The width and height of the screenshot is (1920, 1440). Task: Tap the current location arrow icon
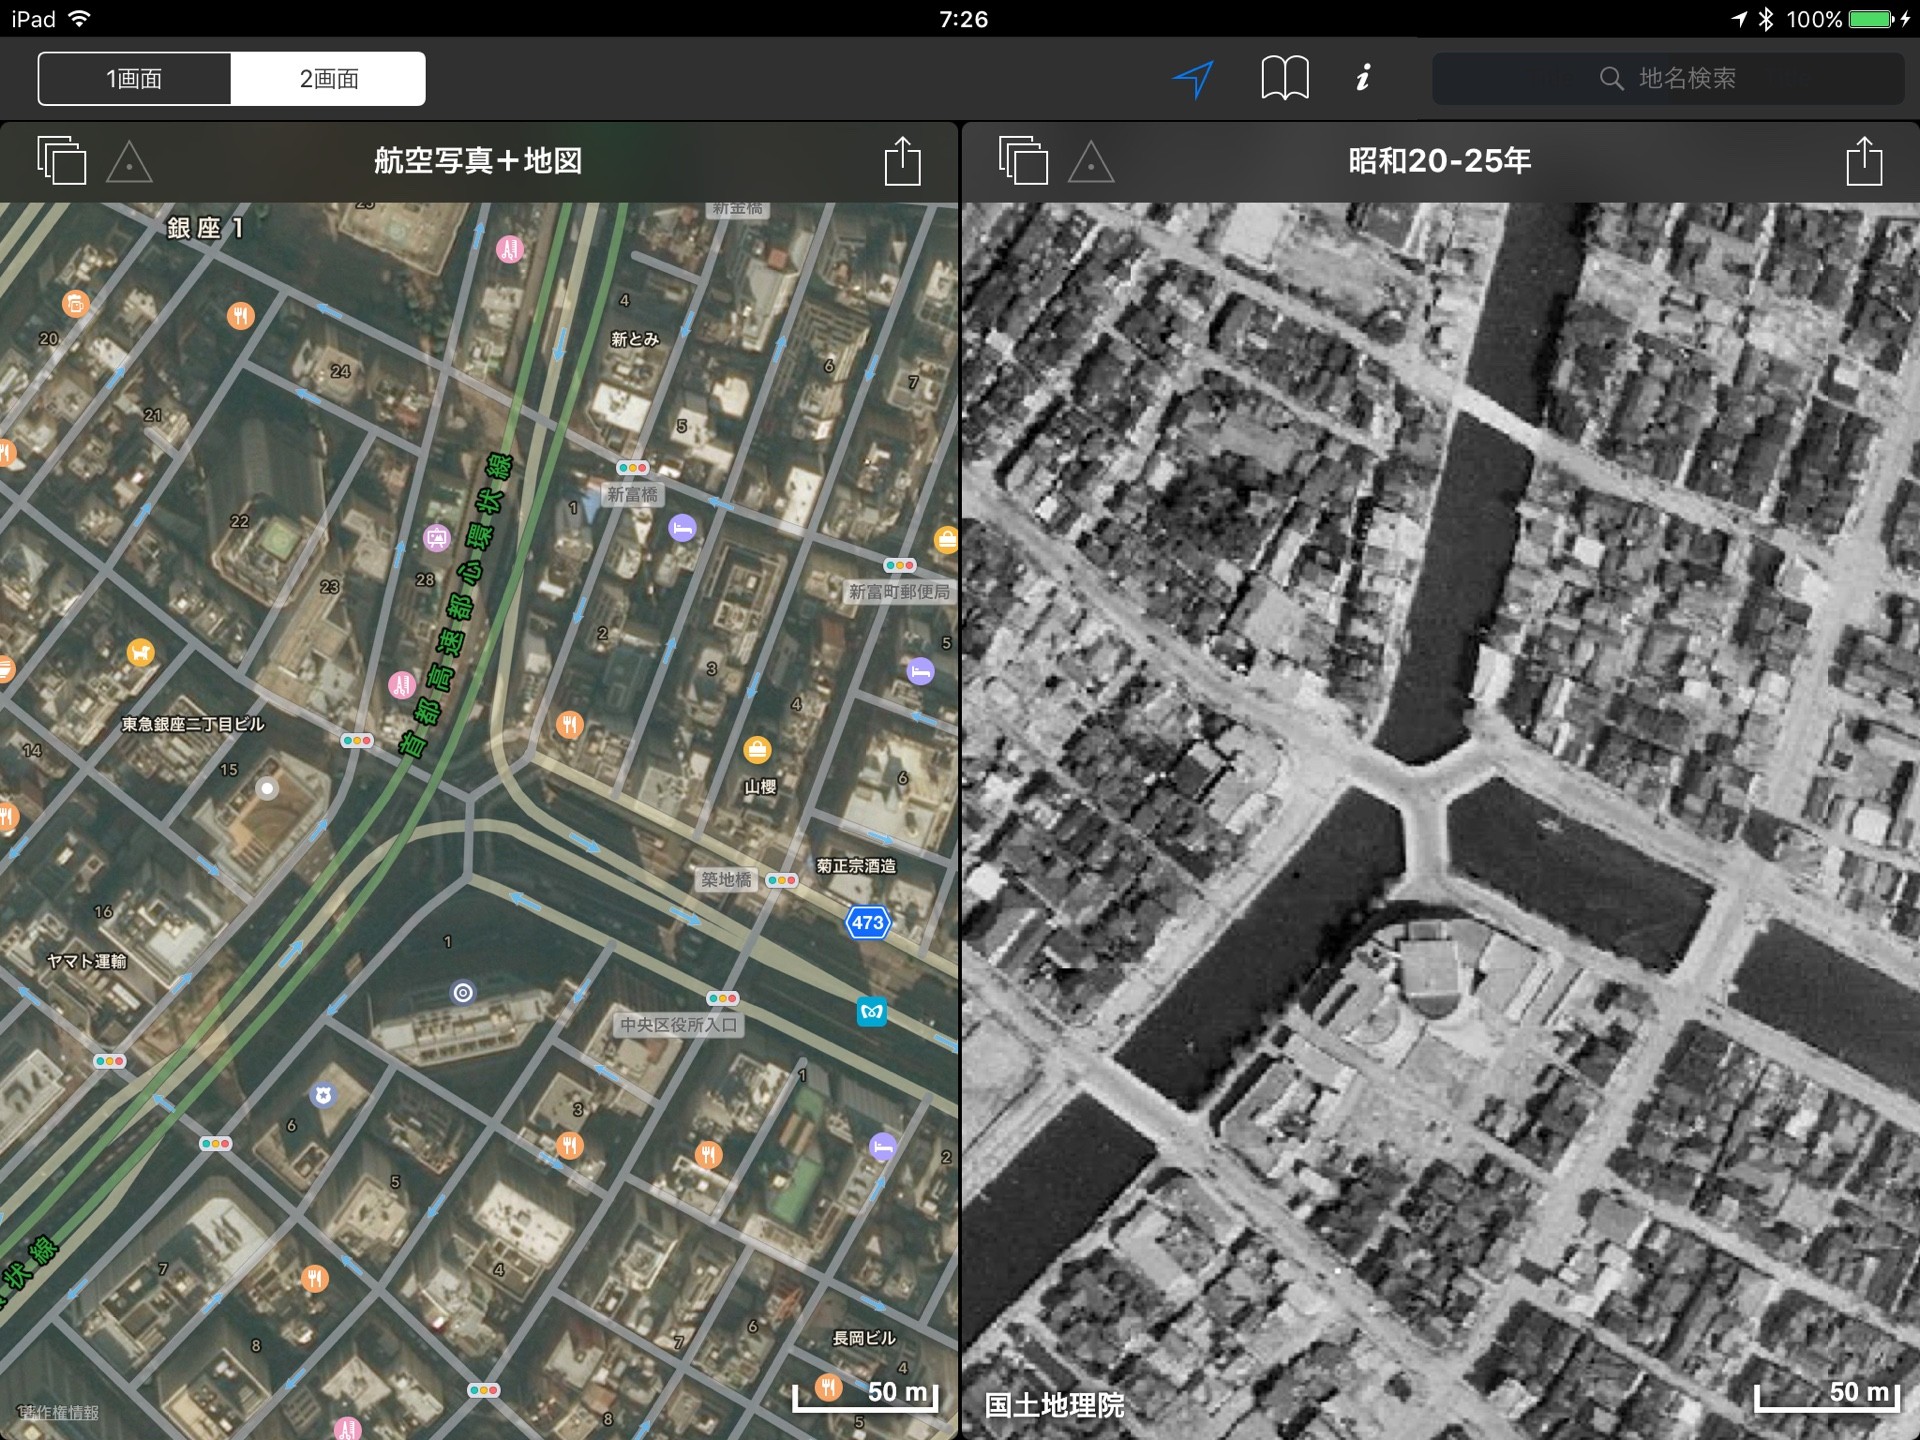point(1193,79)
